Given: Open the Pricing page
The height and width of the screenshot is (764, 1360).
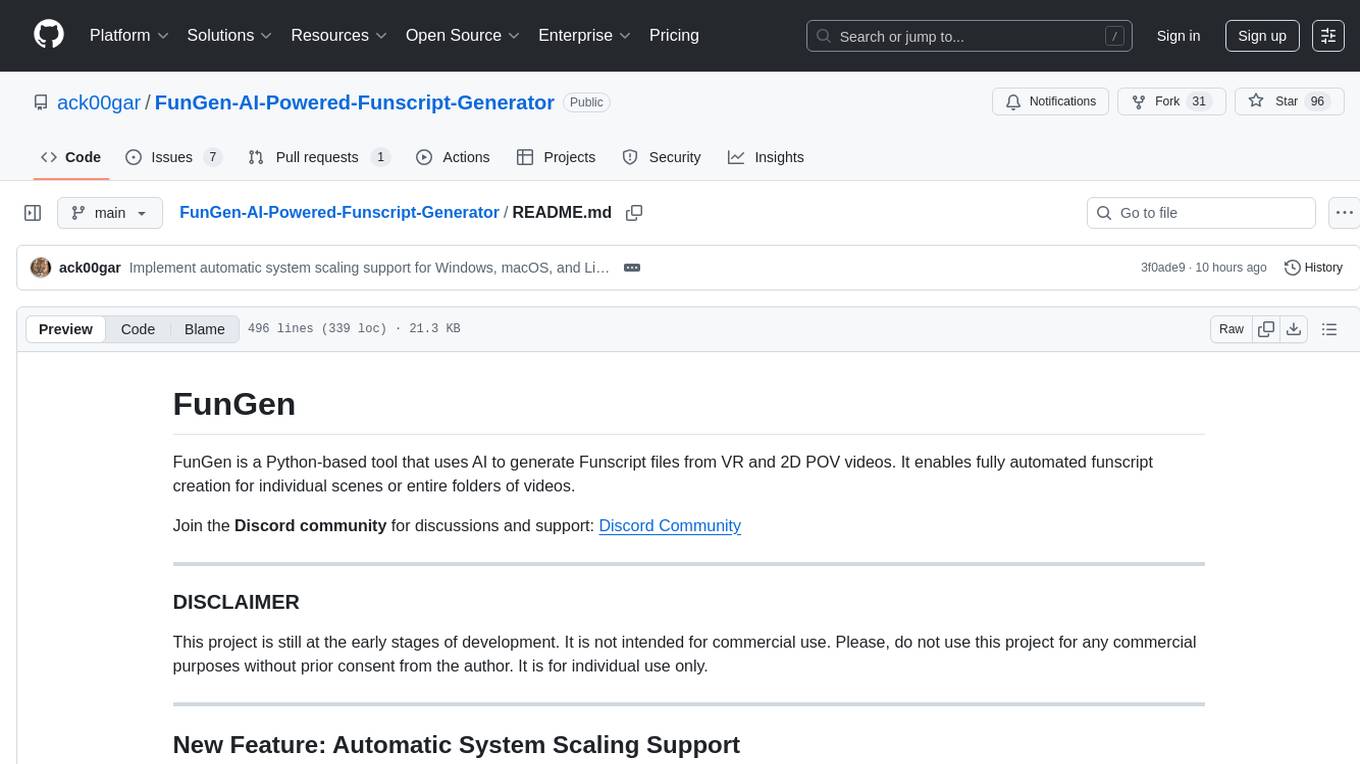Looking at the screenshot, I should [674, 35].
